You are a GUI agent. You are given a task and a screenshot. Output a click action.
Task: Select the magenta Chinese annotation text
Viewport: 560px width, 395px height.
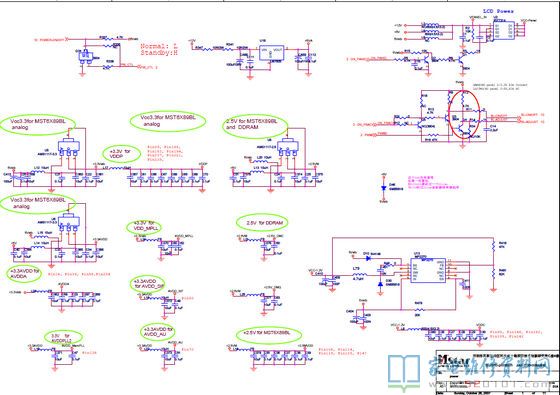[433, 182]
